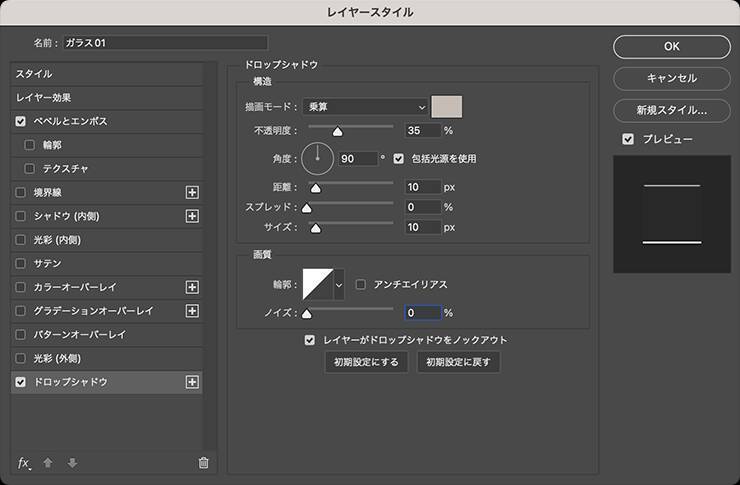Select the サテン effect entry
The height and width of the screenshot is (485, 740).
pos(48,263)
